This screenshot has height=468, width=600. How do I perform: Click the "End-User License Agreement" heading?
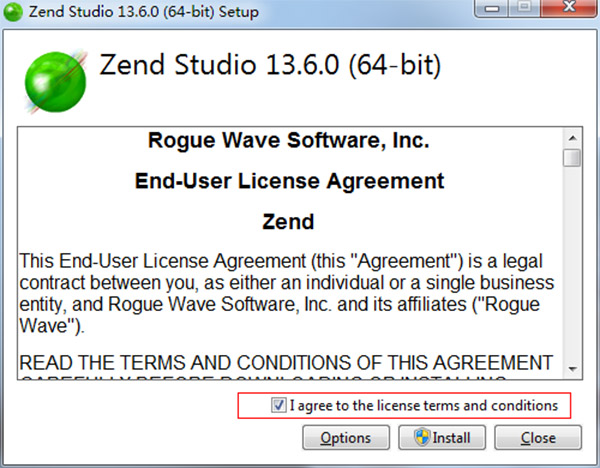pyautogui.click(x=288, y=181)
